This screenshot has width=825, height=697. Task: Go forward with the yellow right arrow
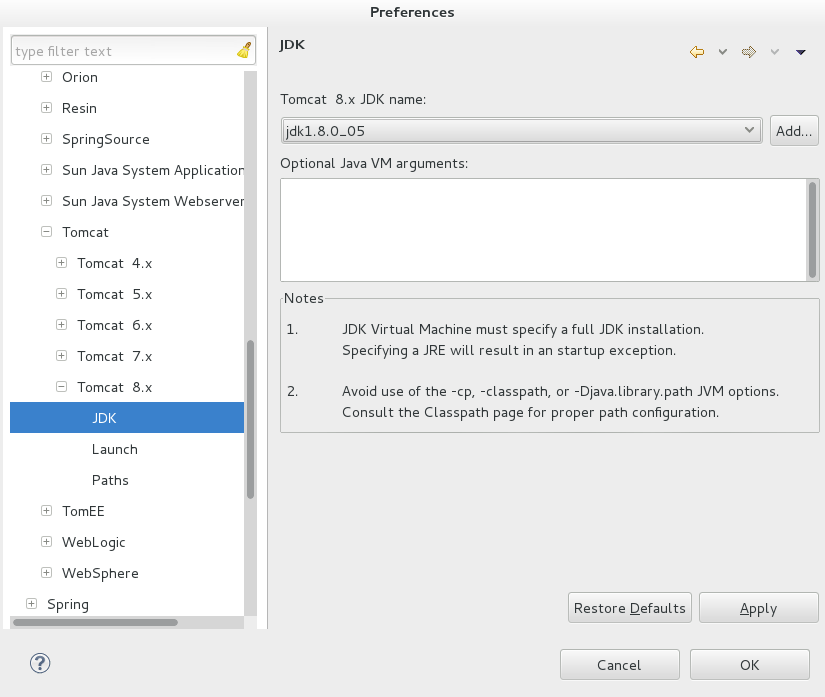click(749, 52)
